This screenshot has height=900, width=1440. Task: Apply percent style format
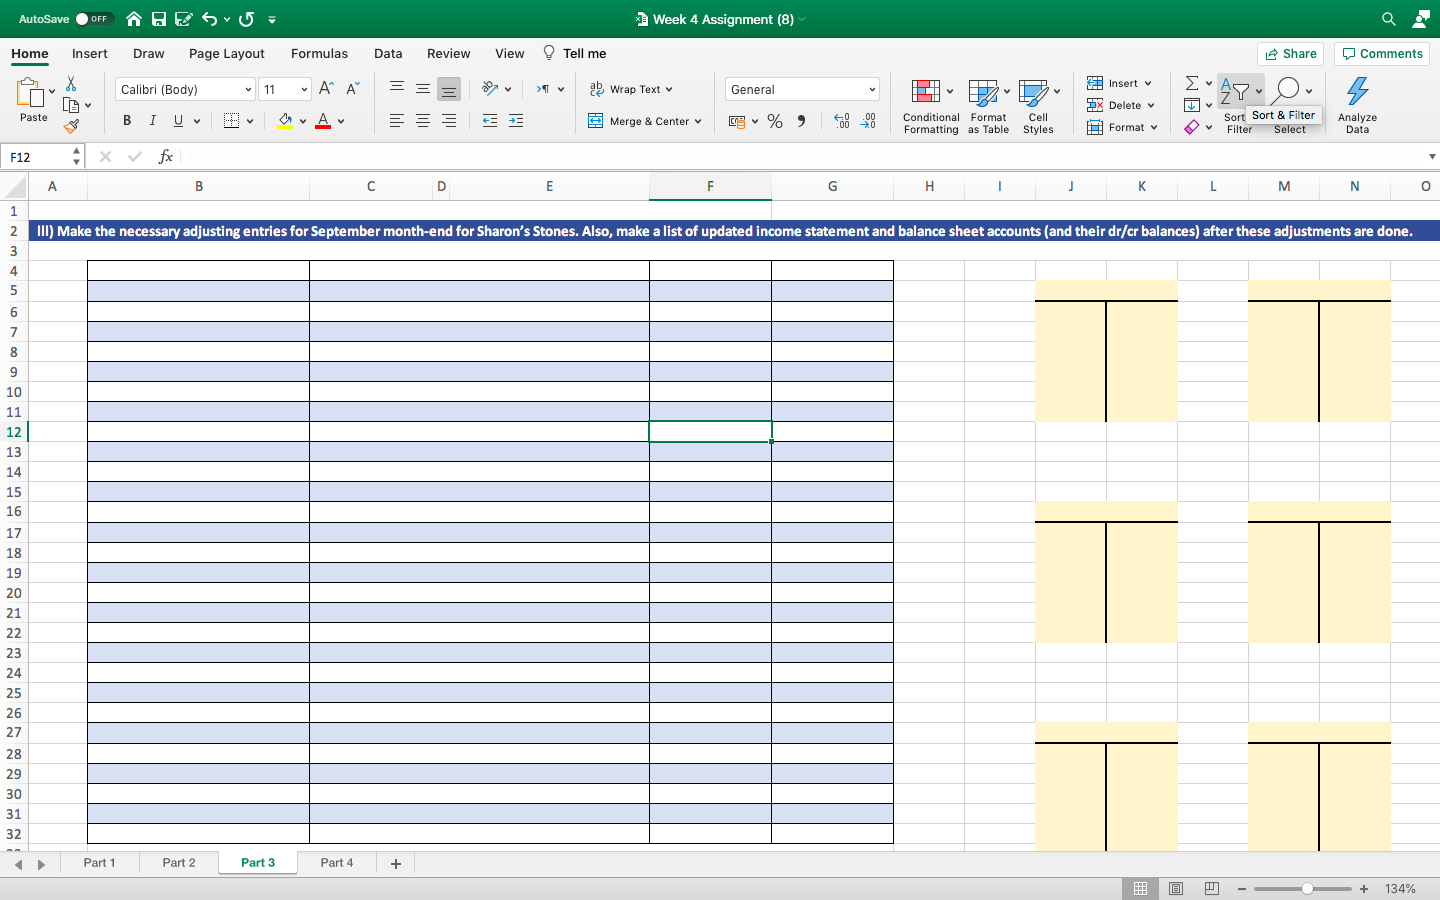(x=775, y=121)
